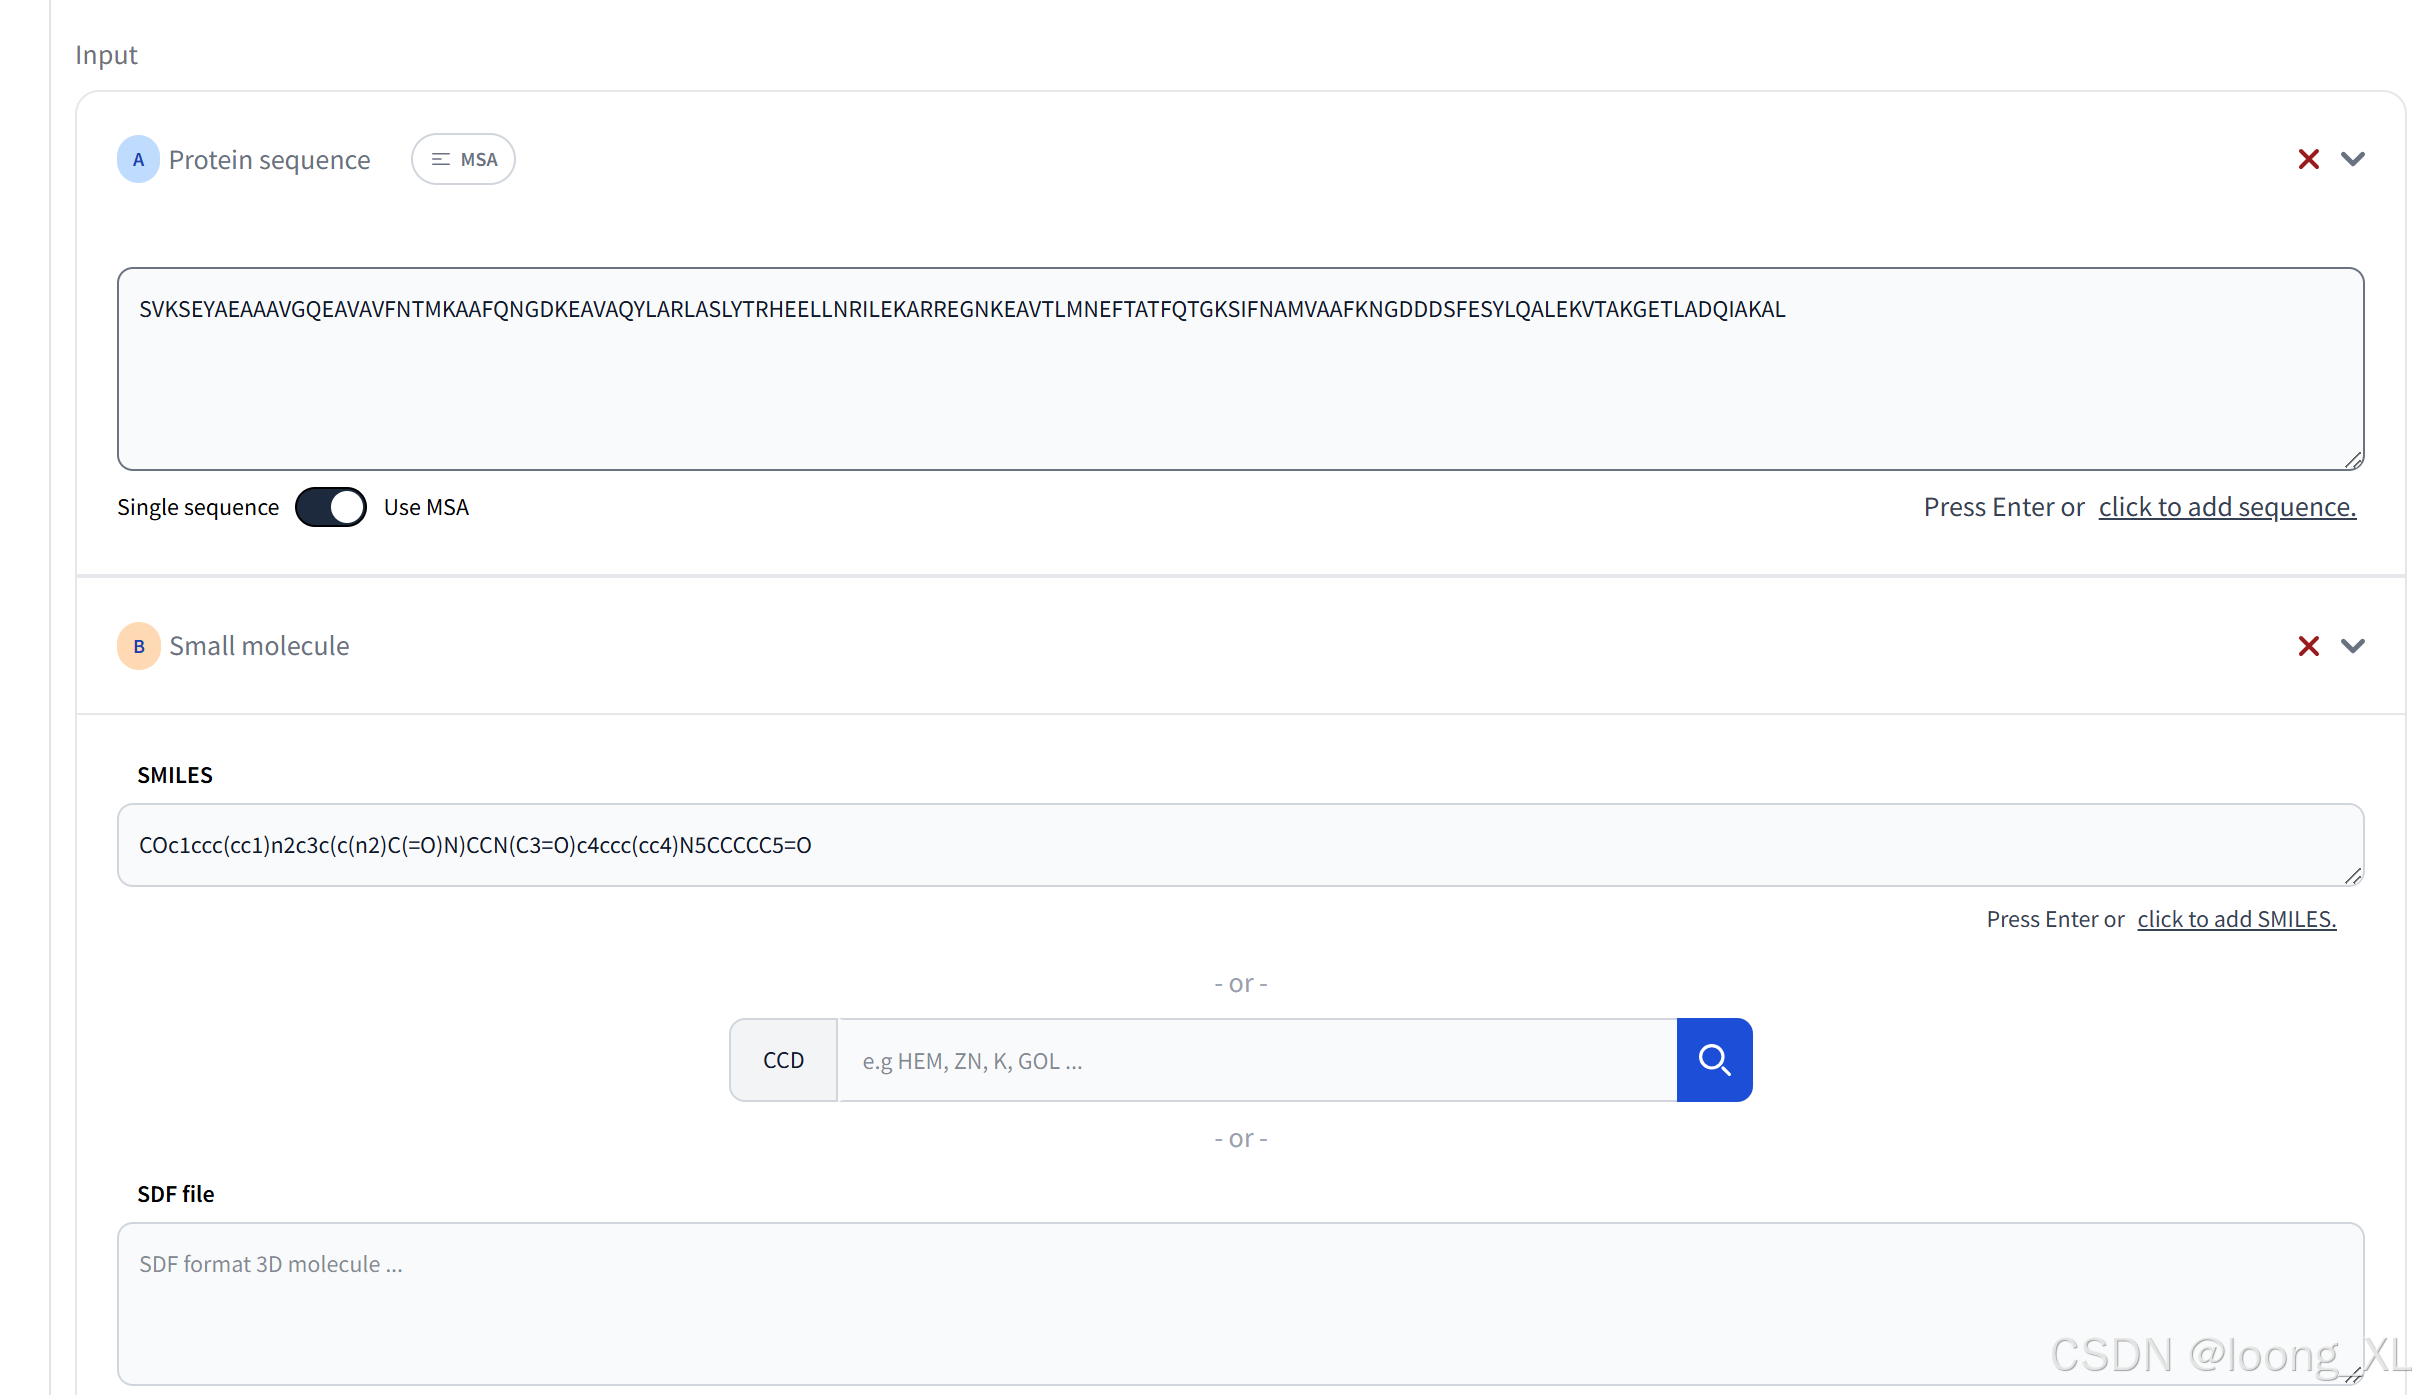Click the MSA pill button with lines icon

[463, 159]
